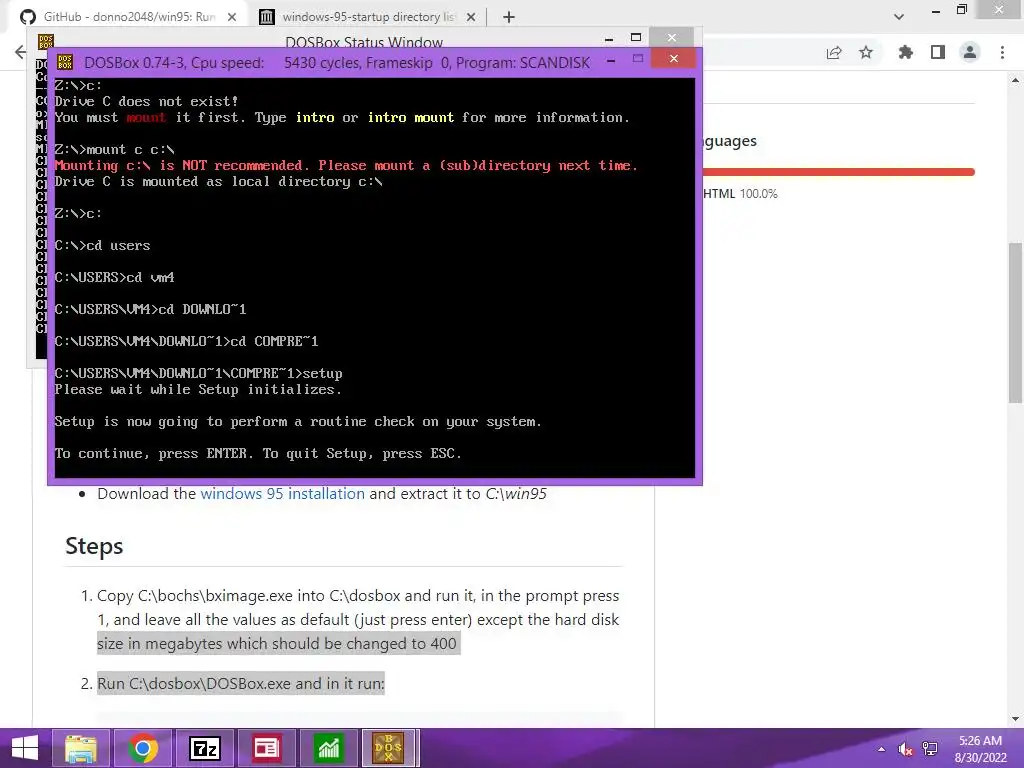This screenshot has height=768, width=1024.
Task: Switch to windows-95-startup directory listing tab
Action: pyautogui.click(x=368, y=17)
